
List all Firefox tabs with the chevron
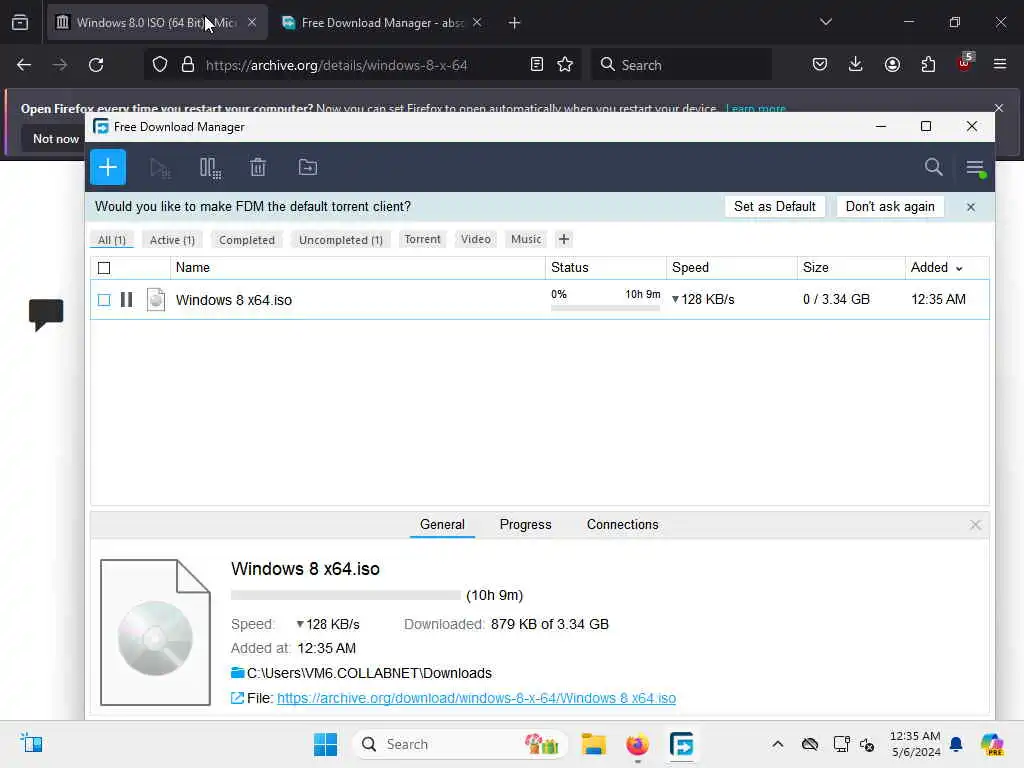[x=825, y=22]
